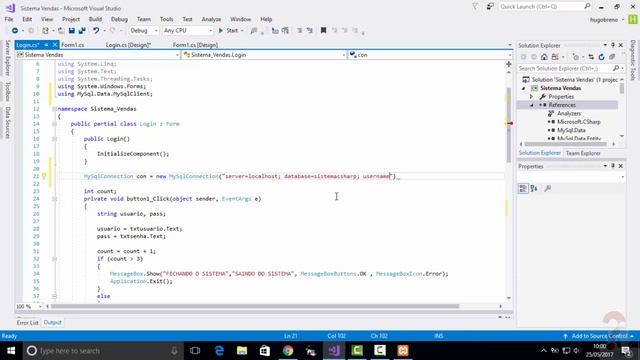Open the File menu
This screenshot has height=360, width=640.
9,19
